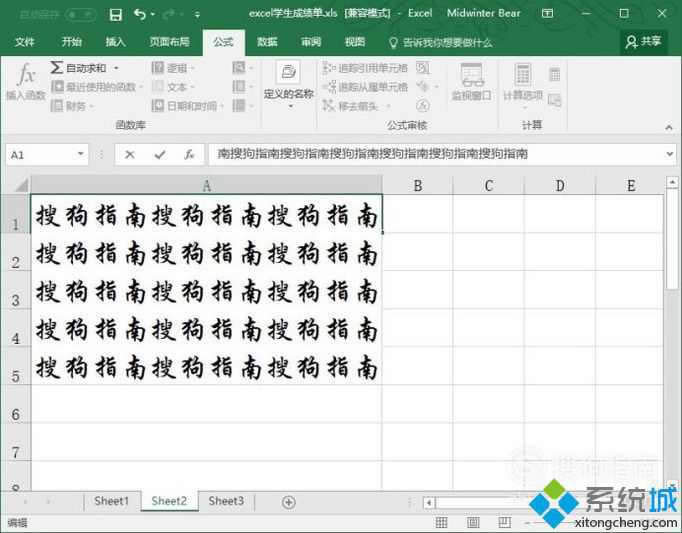Click cell A2 with 搜狗指南 text

207,252
